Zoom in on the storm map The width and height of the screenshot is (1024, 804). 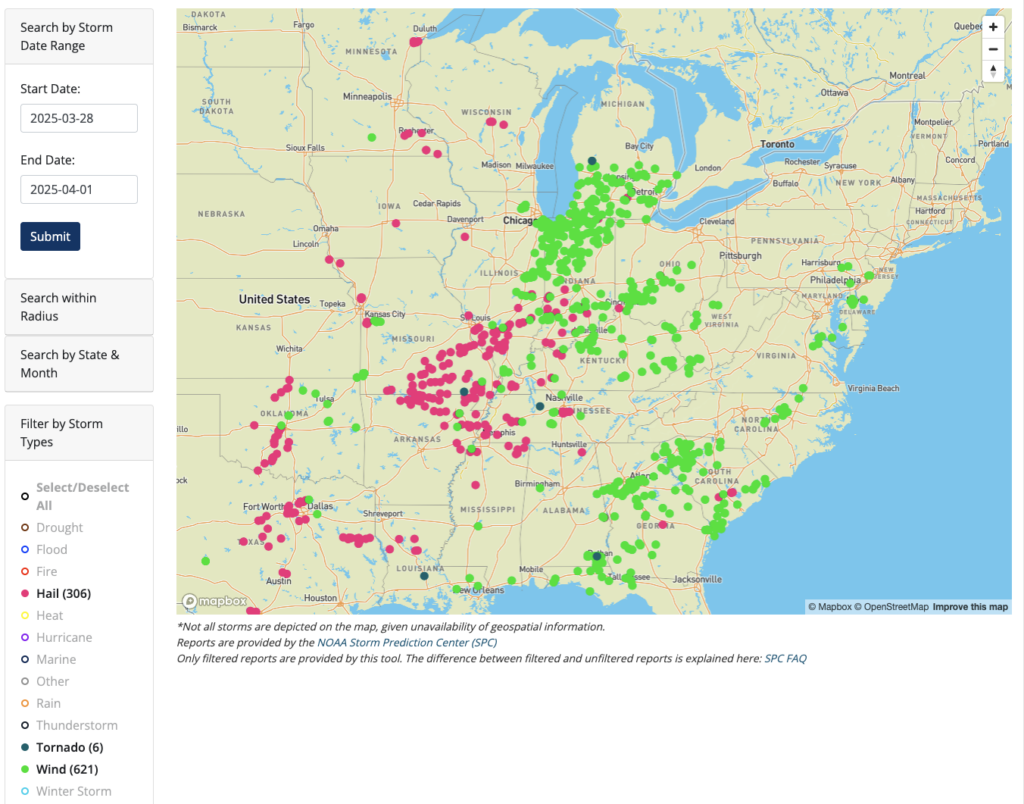(x=993, y=26)
